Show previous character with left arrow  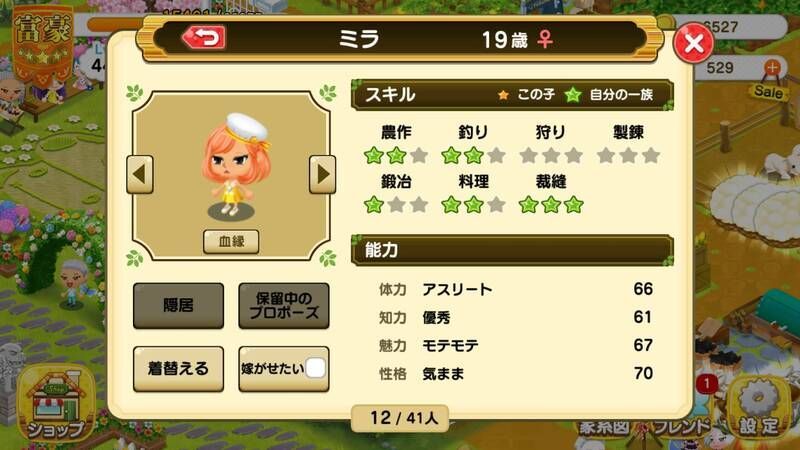[140, 174]
